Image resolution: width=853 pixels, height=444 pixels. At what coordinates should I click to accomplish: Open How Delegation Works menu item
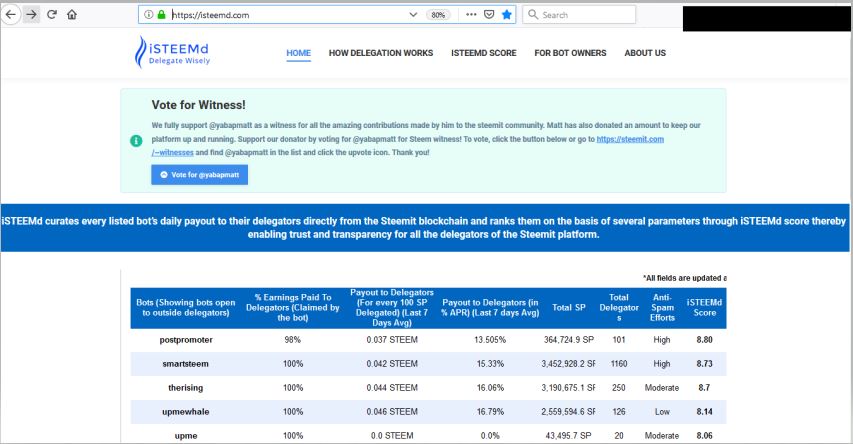(x=381, y=53)
